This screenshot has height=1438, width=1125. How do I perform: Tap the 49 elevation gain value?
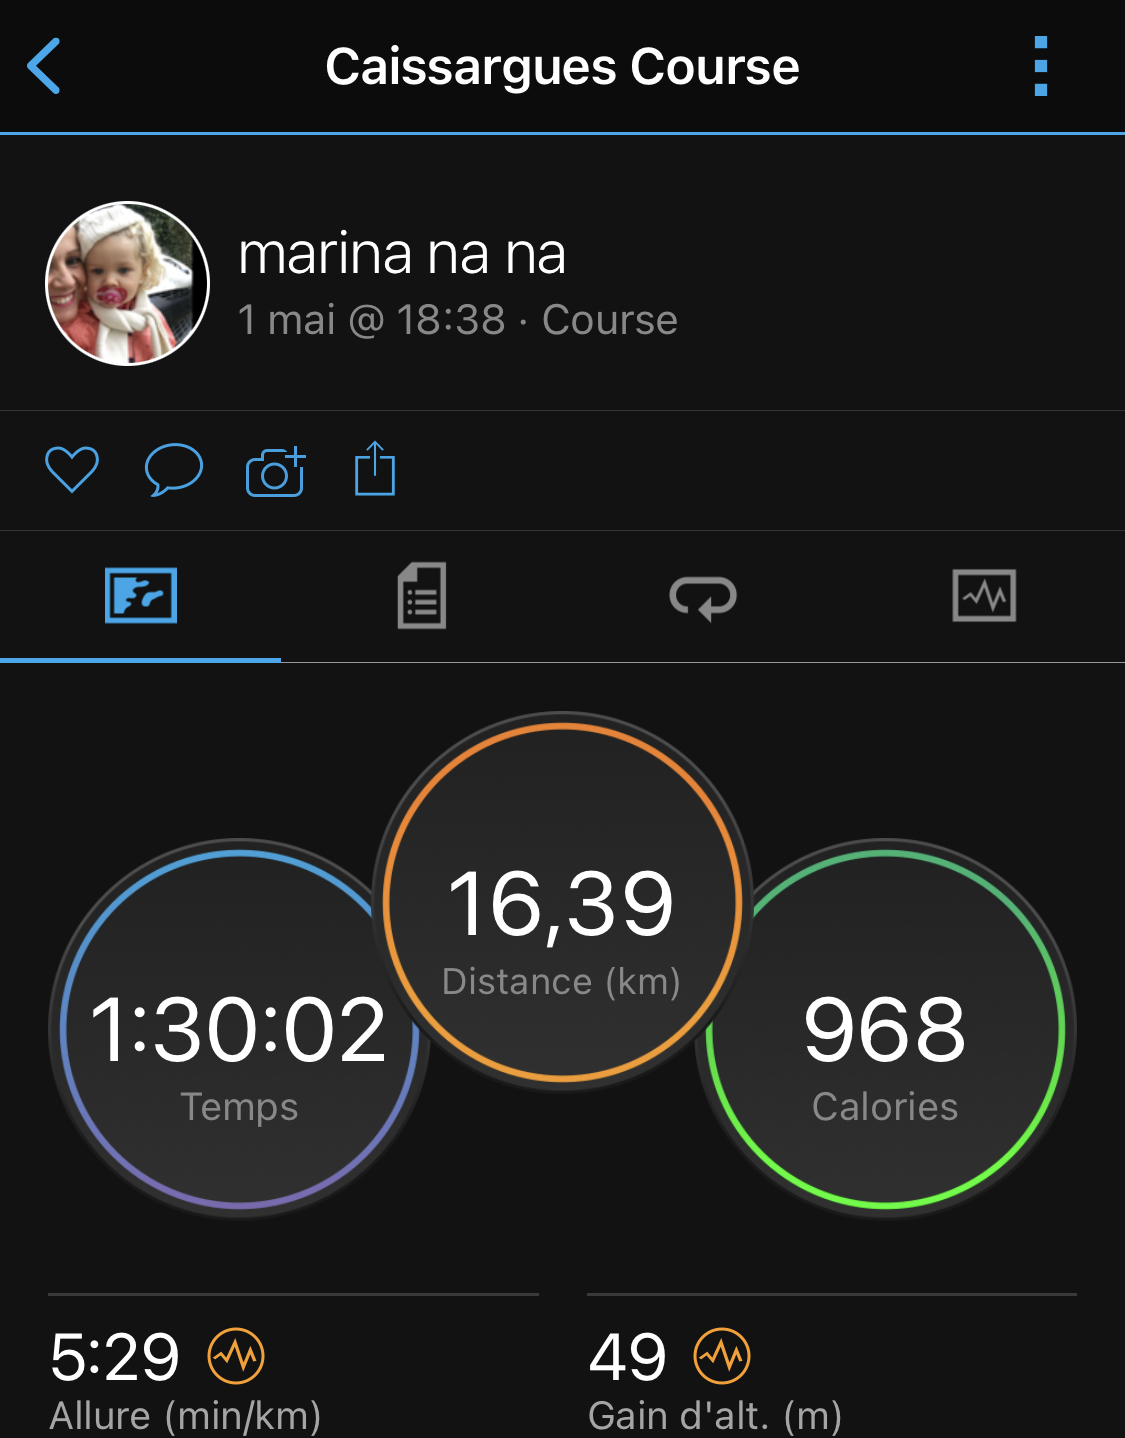click(x=627, y=1357)
